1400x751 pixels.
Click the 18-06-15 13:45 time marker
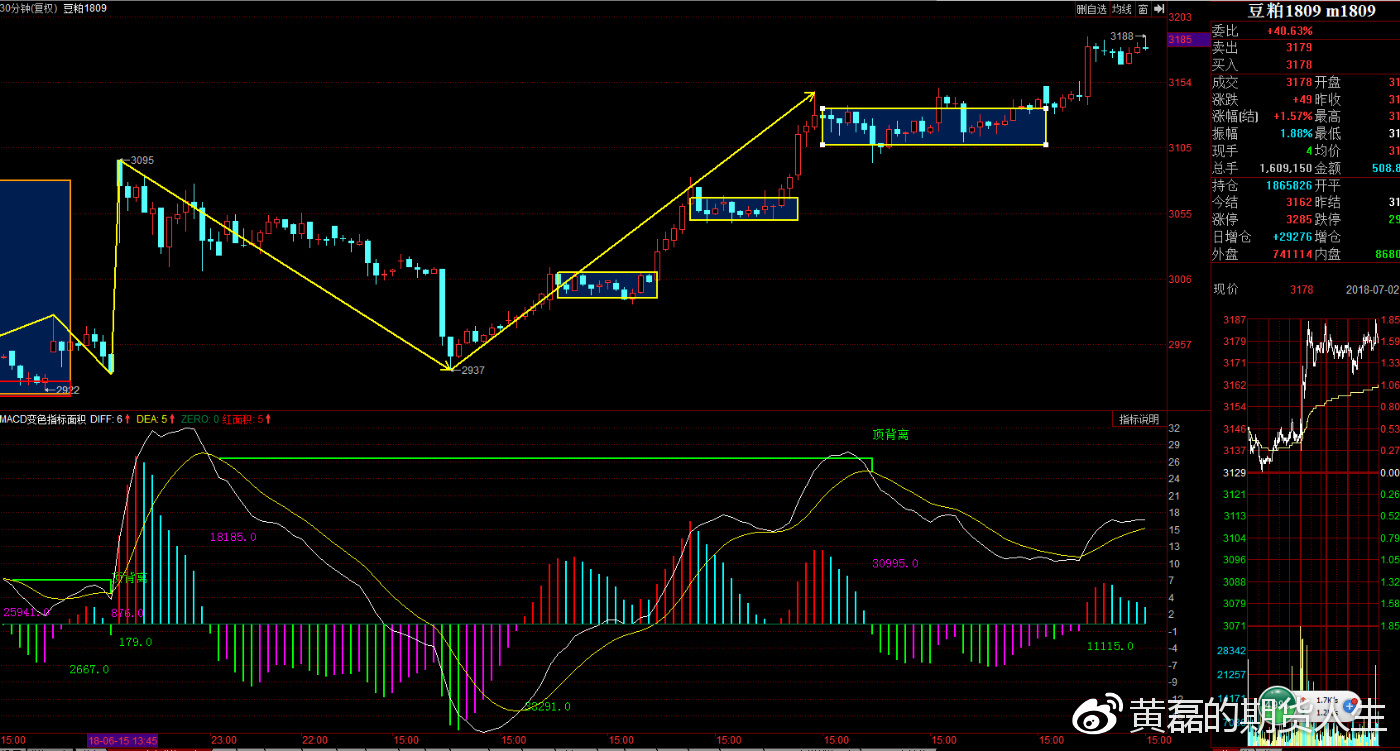pyautogui.click(x=123, y=740)
